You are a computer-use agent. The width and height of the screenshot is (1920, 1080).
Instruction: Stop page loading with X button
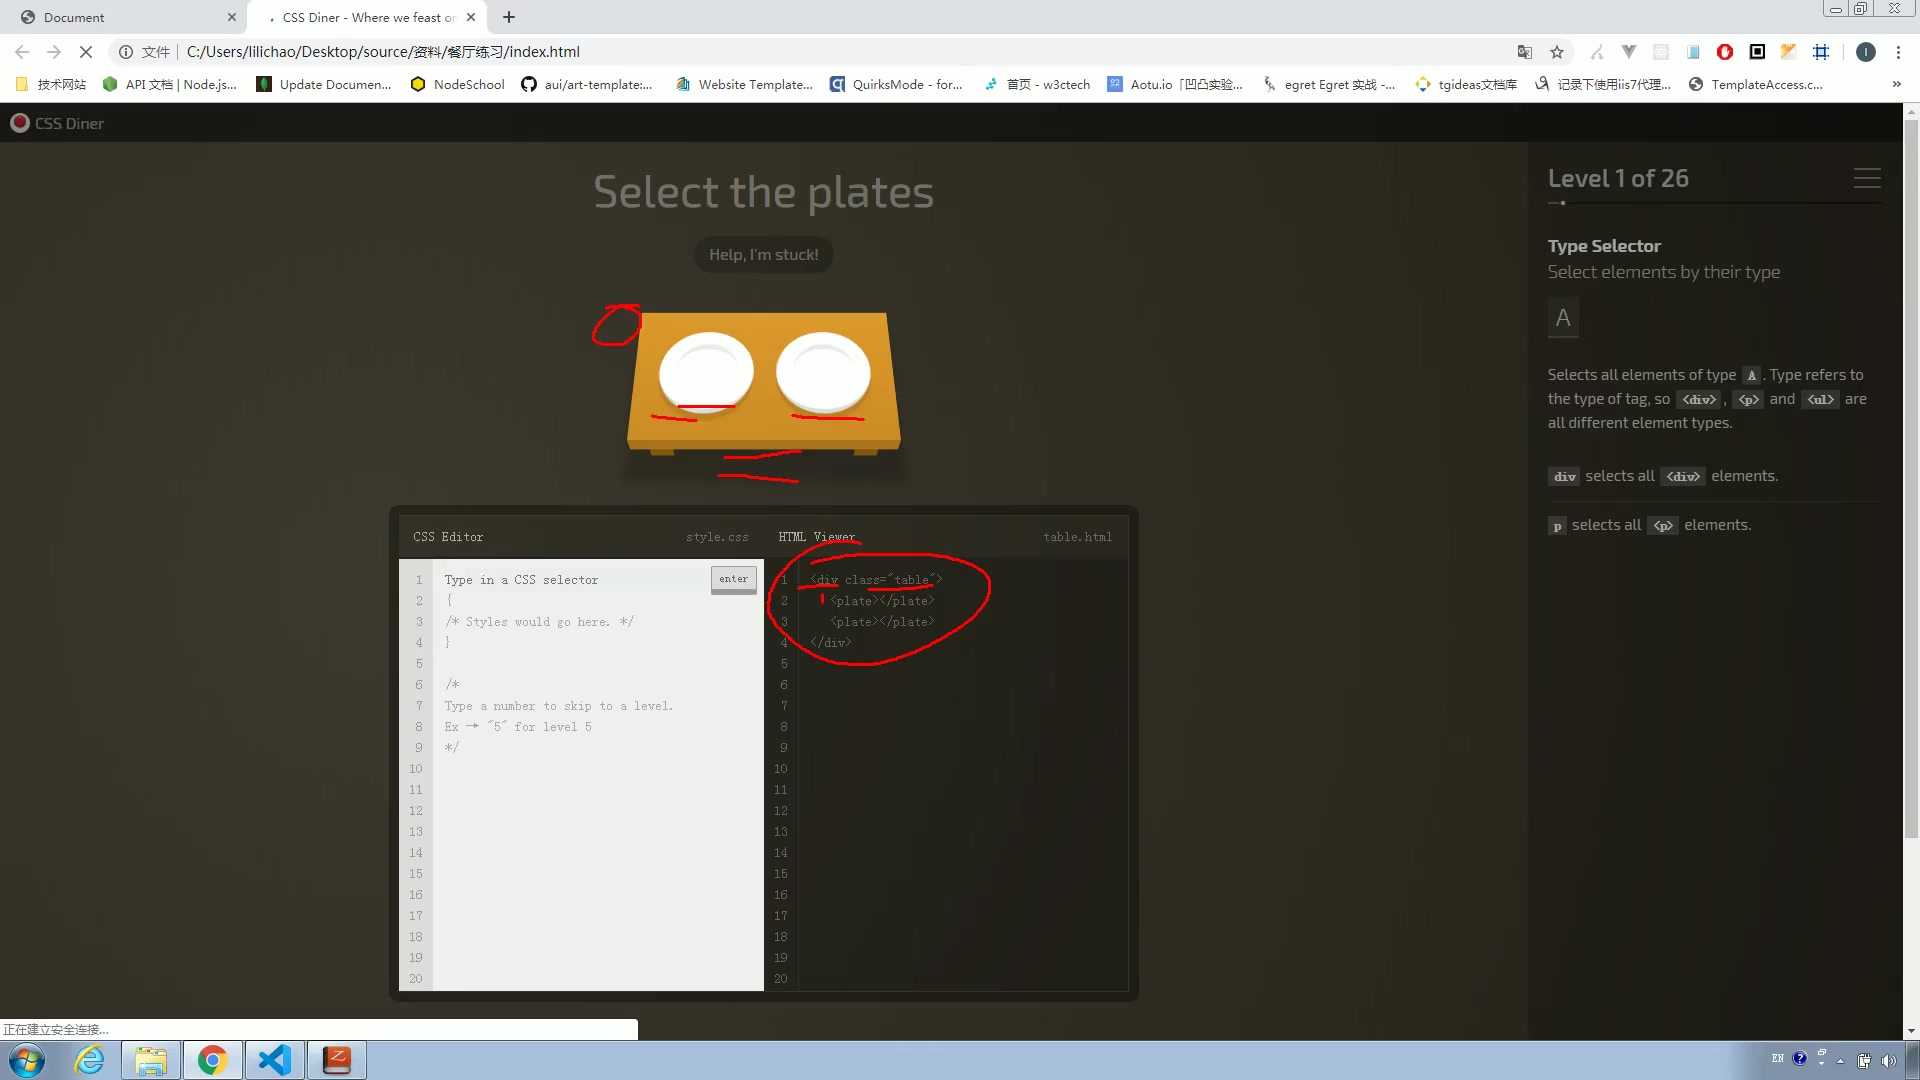click(x=86, y=52)
